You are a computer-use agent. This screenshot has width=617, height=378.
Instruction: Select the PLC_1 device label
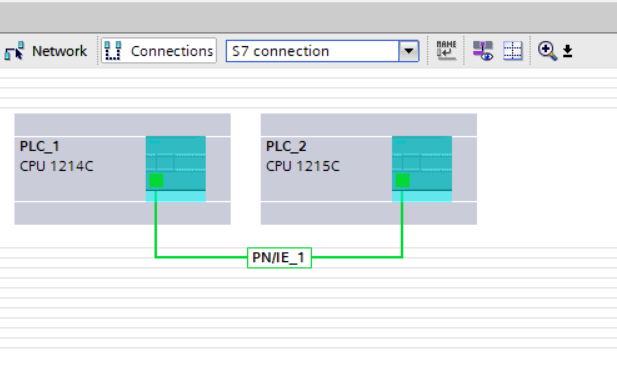(39, 146)
